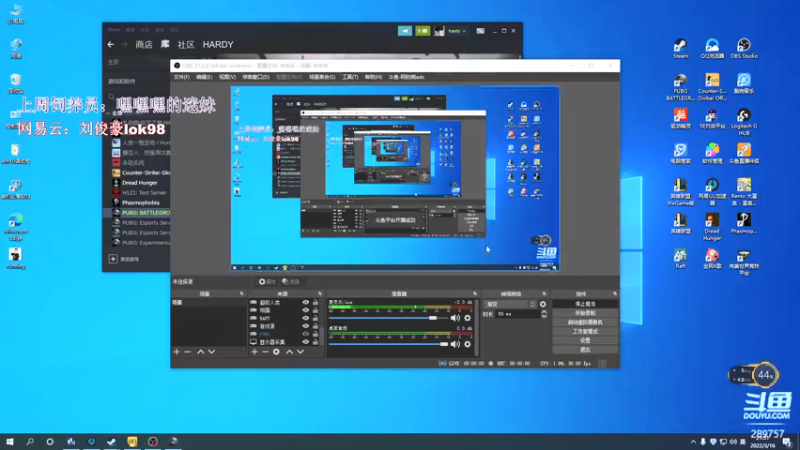Remove selected source with minus icon
800x450 pixels.
pos(265,352)
